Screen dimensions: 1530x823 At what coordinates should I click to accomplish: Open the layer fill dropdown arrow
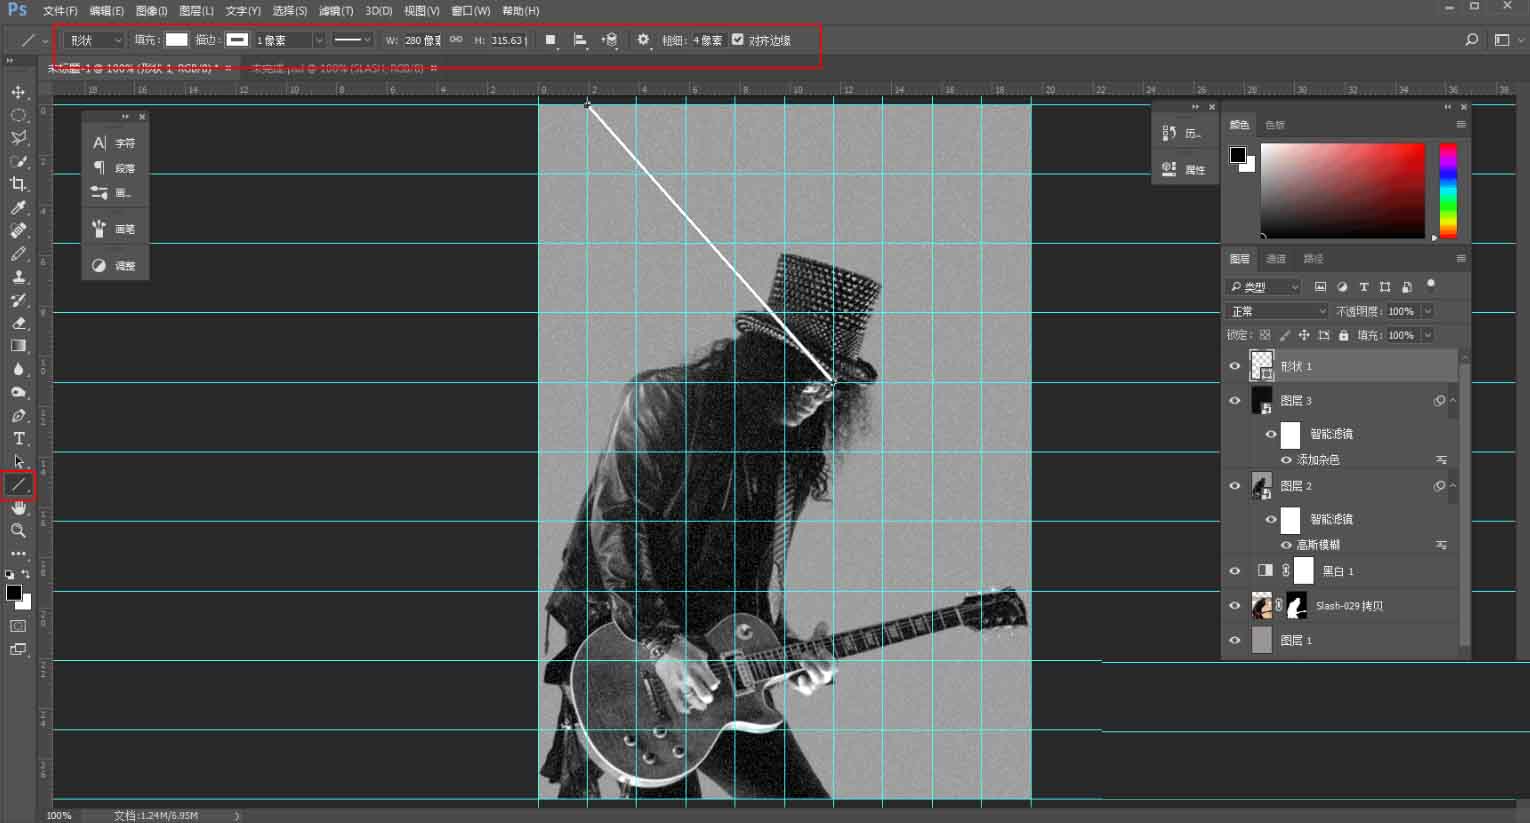[x=1427, y=335]
